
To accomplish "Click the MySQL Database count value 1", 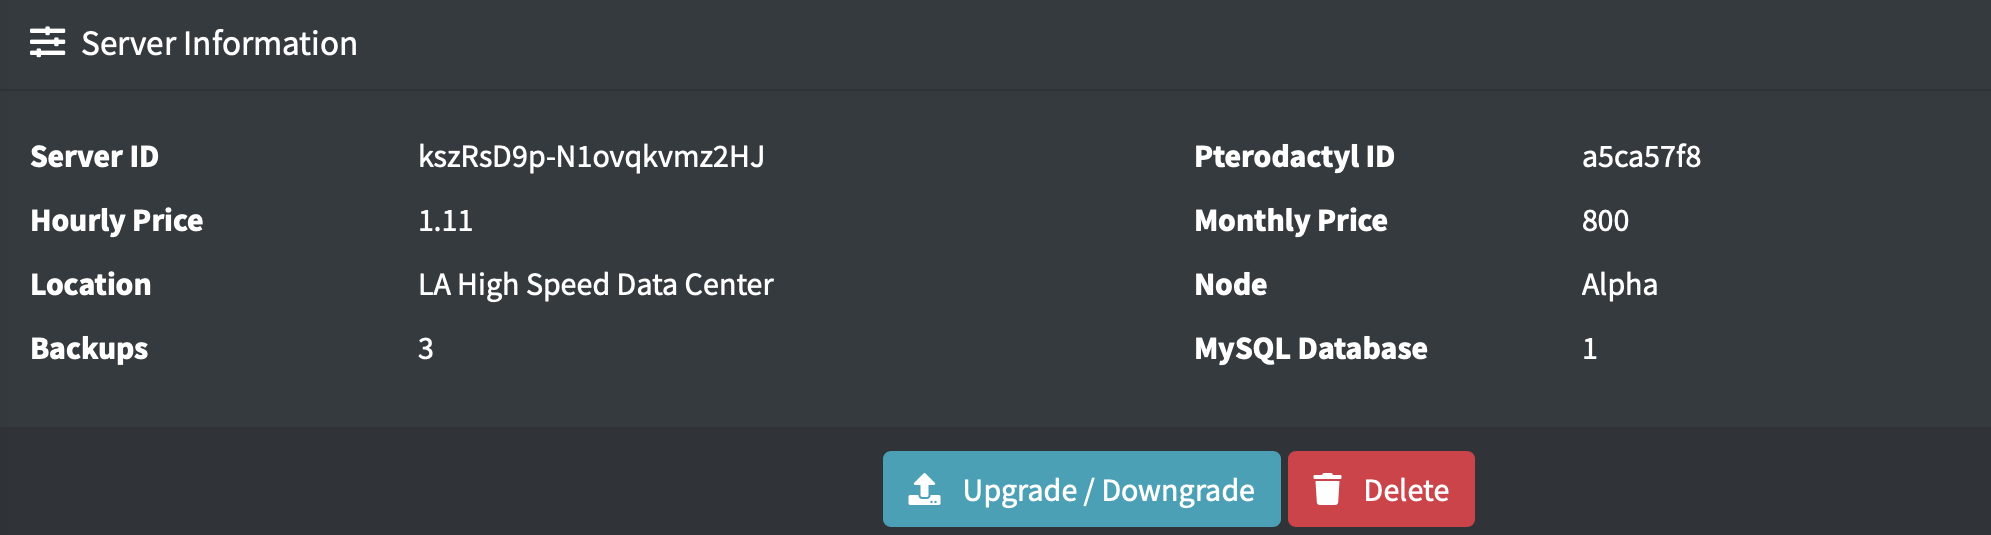I will point(1589,349).
